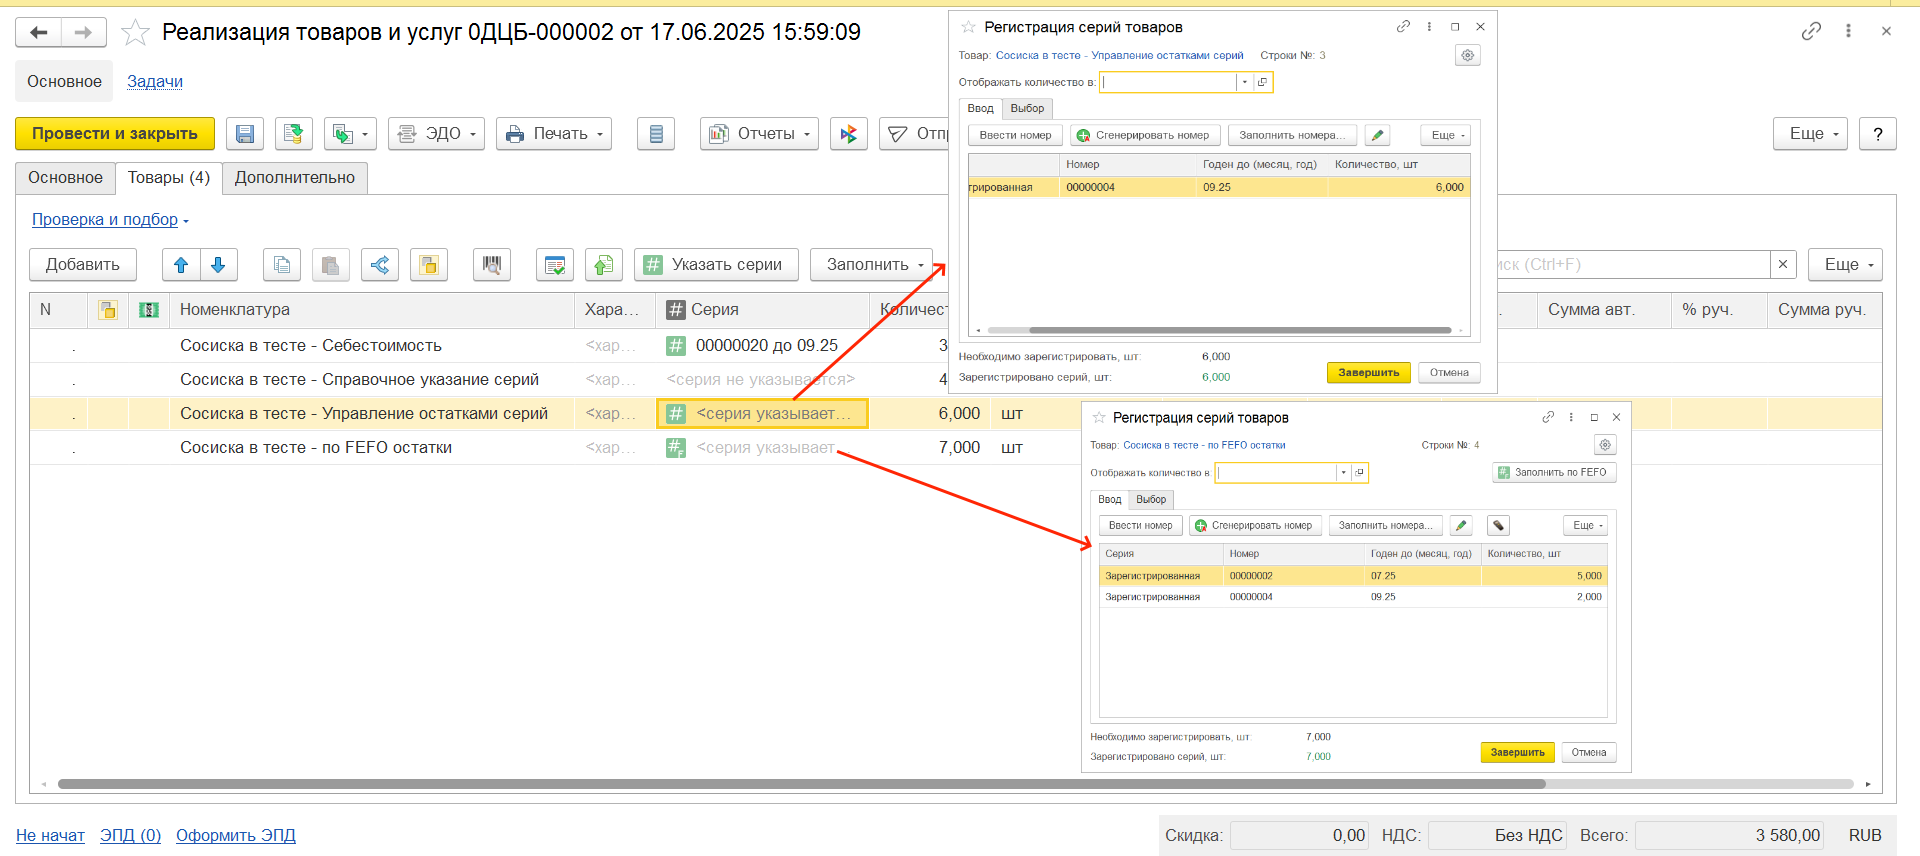Click the copy rows icon
Image resolution: width=1920 pixels, height=856 pixels.
pyautogui.click(x=282, y=265)
